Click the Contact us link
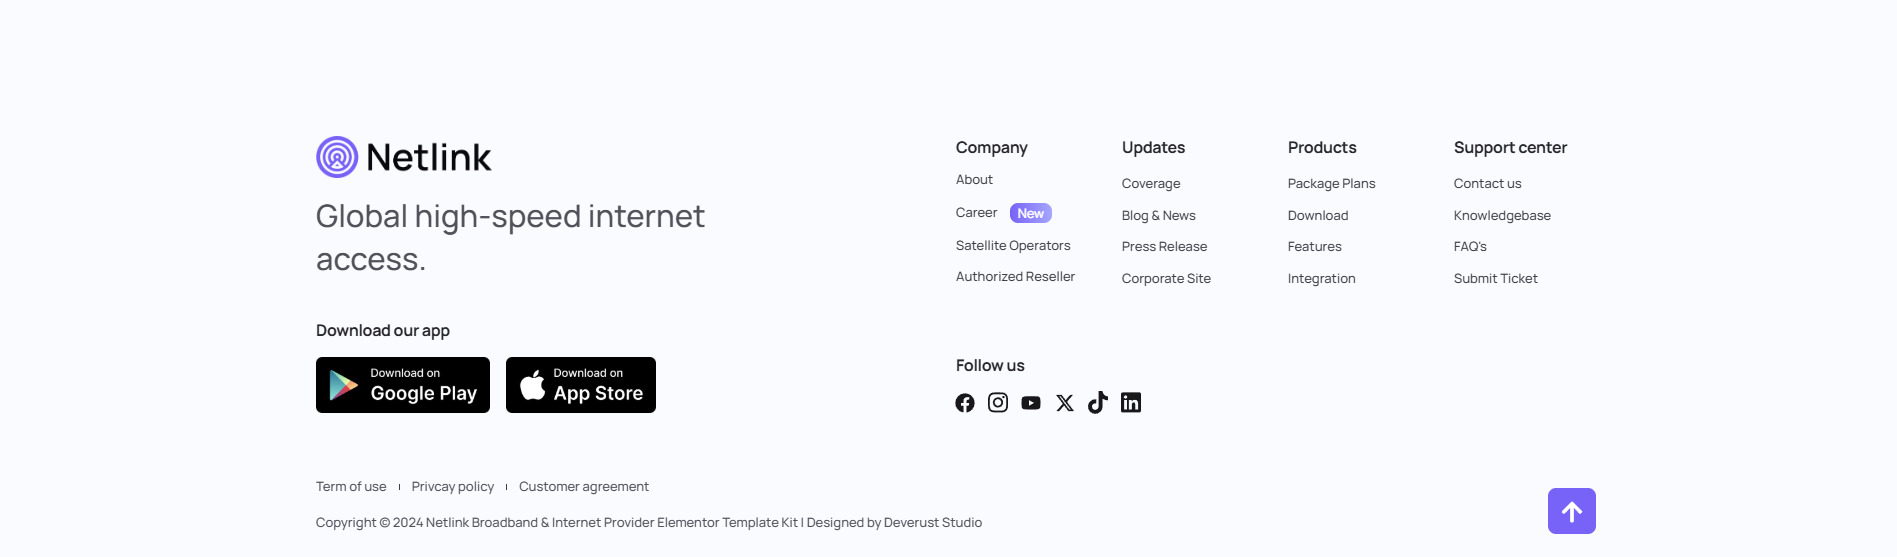1897x557 pixels. (1487, 184)
